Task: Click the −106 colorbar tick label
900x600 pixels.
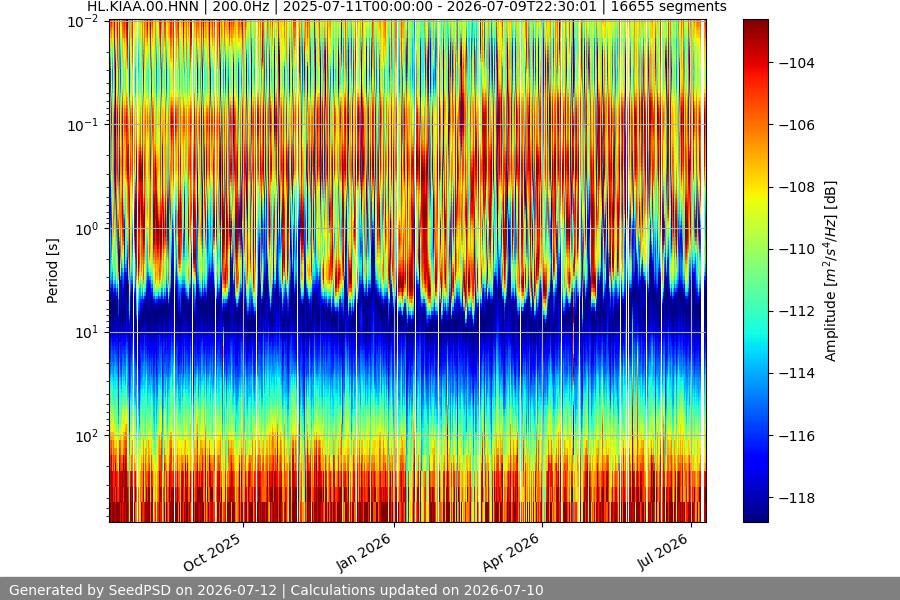Action: [x=797, y=125]
